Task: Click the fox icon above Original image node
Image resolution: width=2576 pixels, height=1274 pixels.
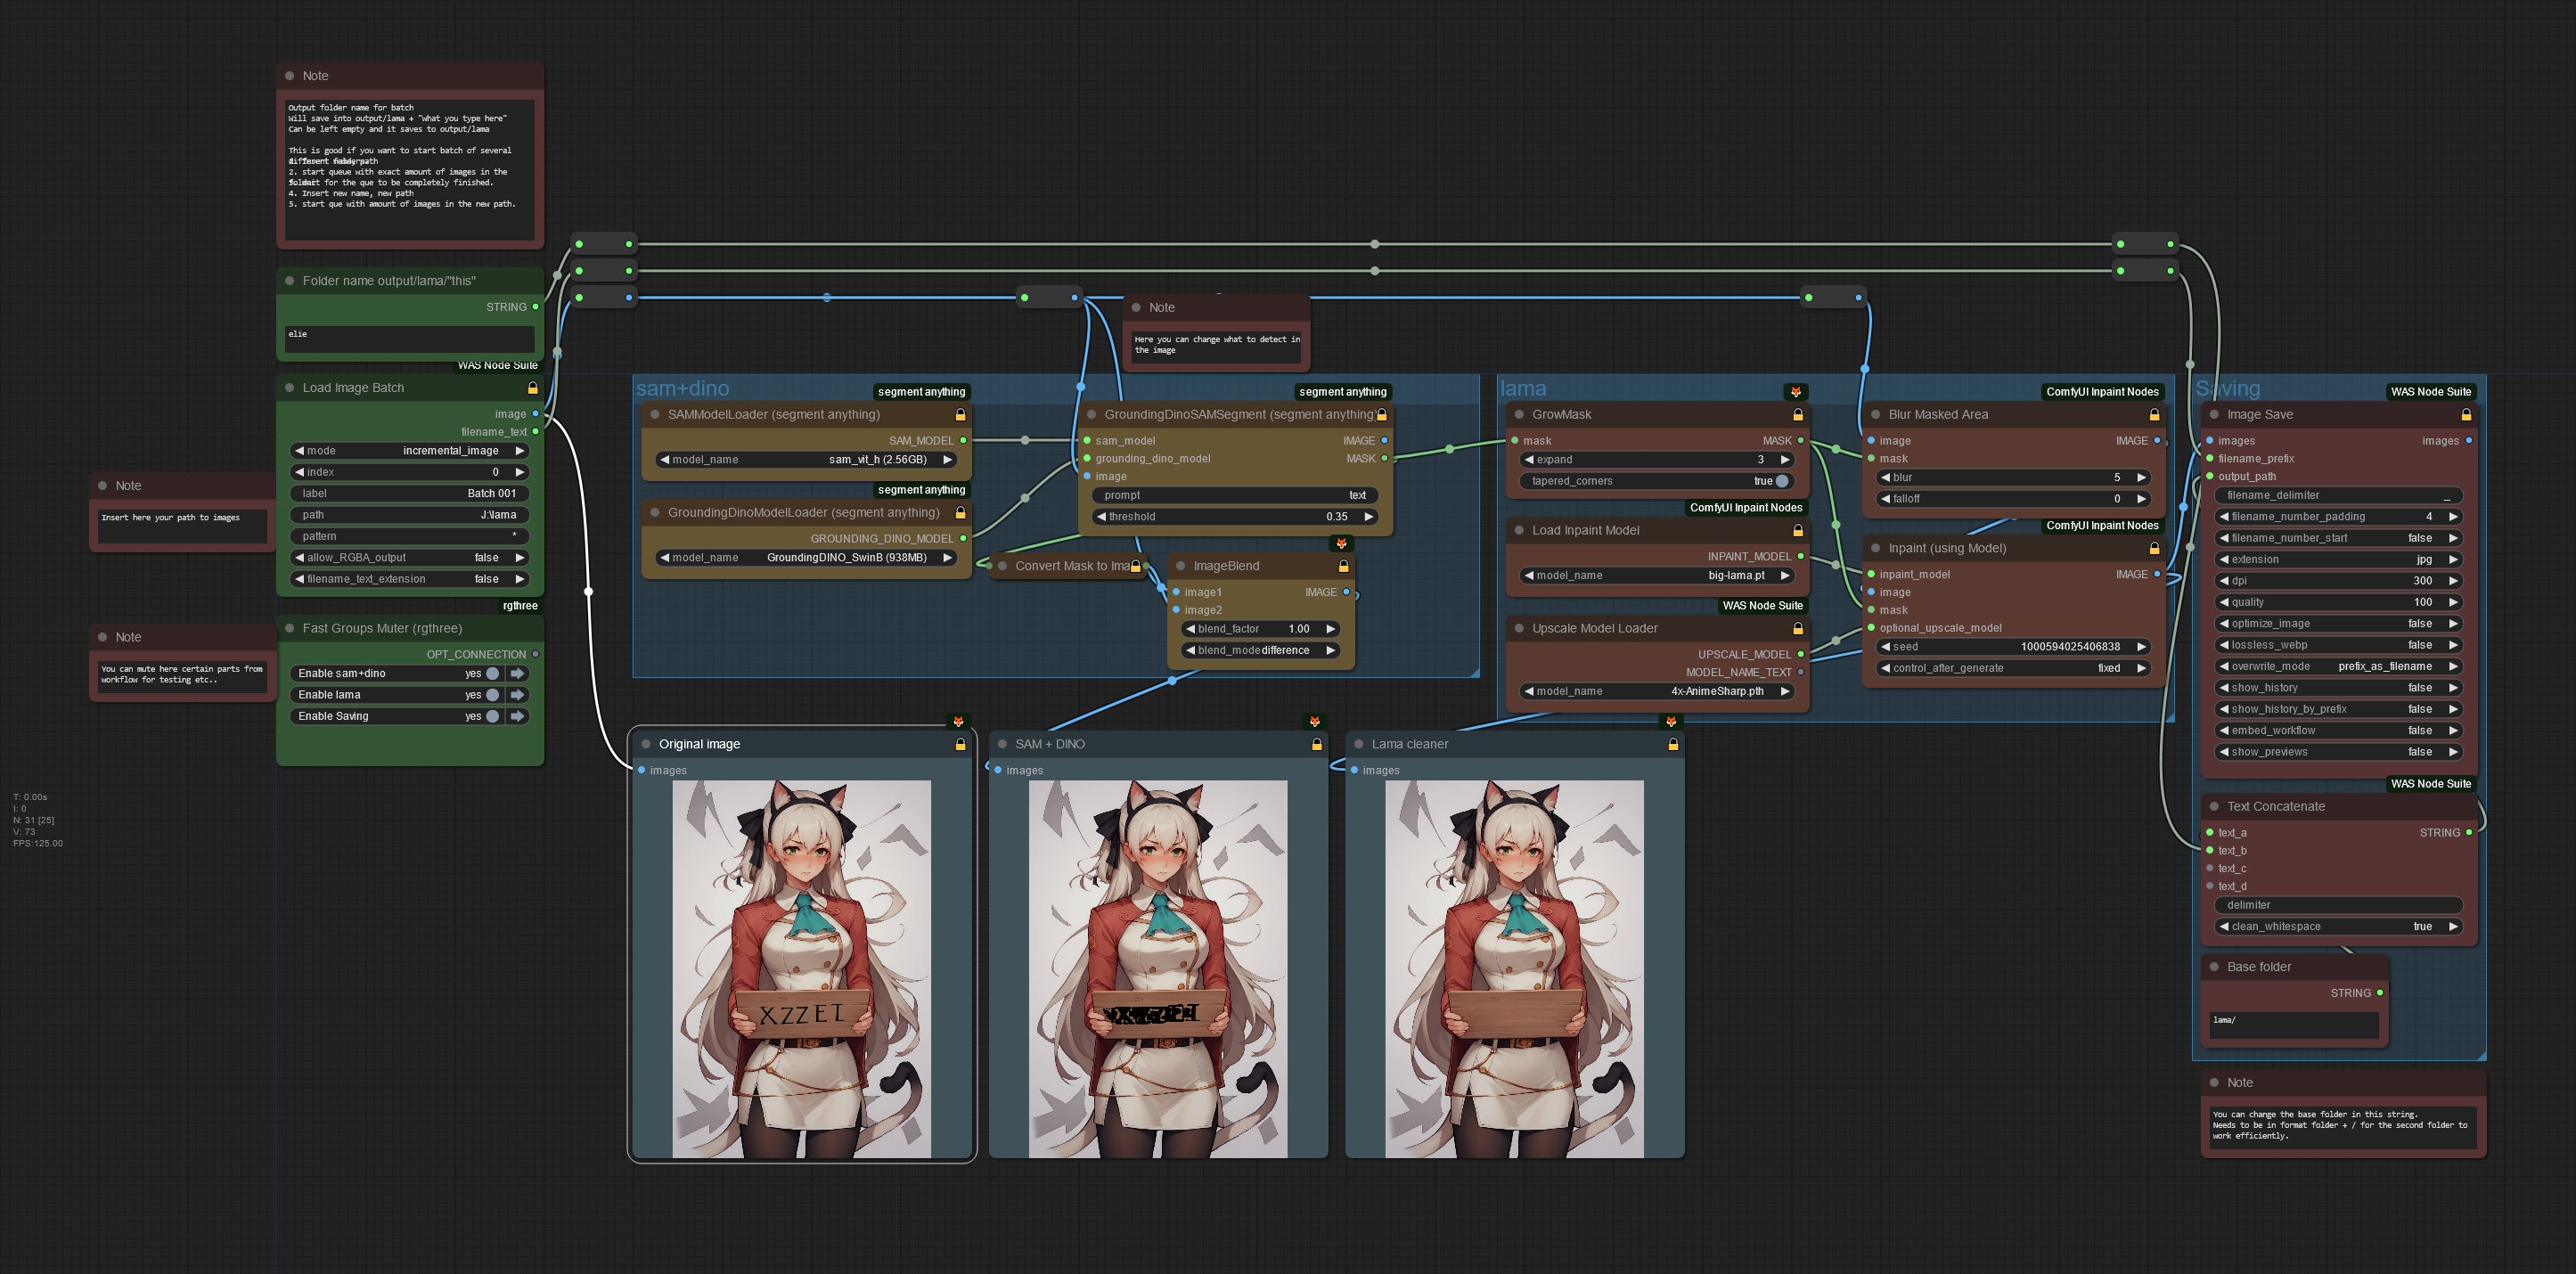Action: point(958,721)
